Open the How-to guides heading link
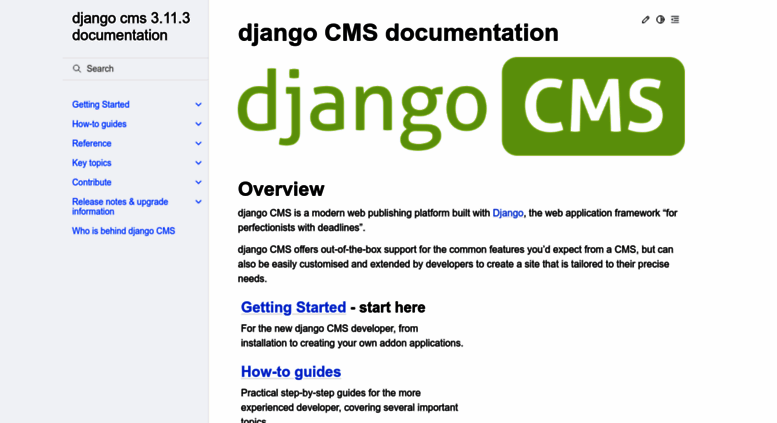The image size is (777, 423). [x=291, y=371]
